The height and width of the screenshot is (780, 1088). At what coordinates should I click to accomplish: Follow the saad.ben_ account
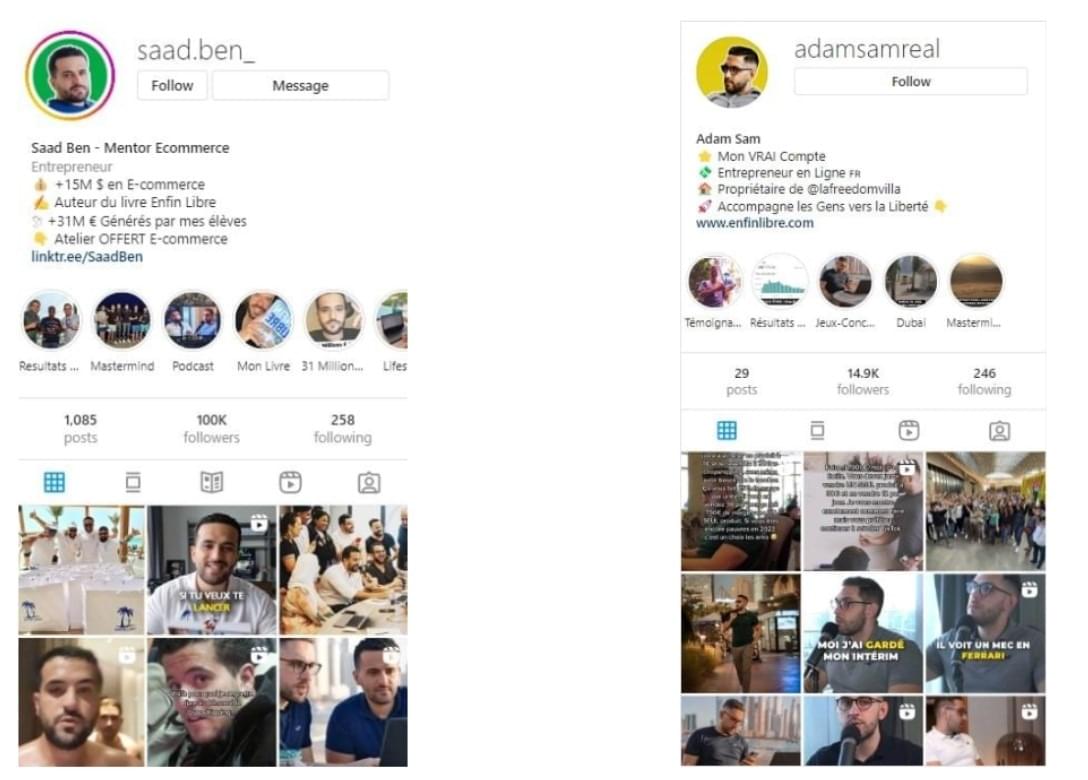(172, 85)
